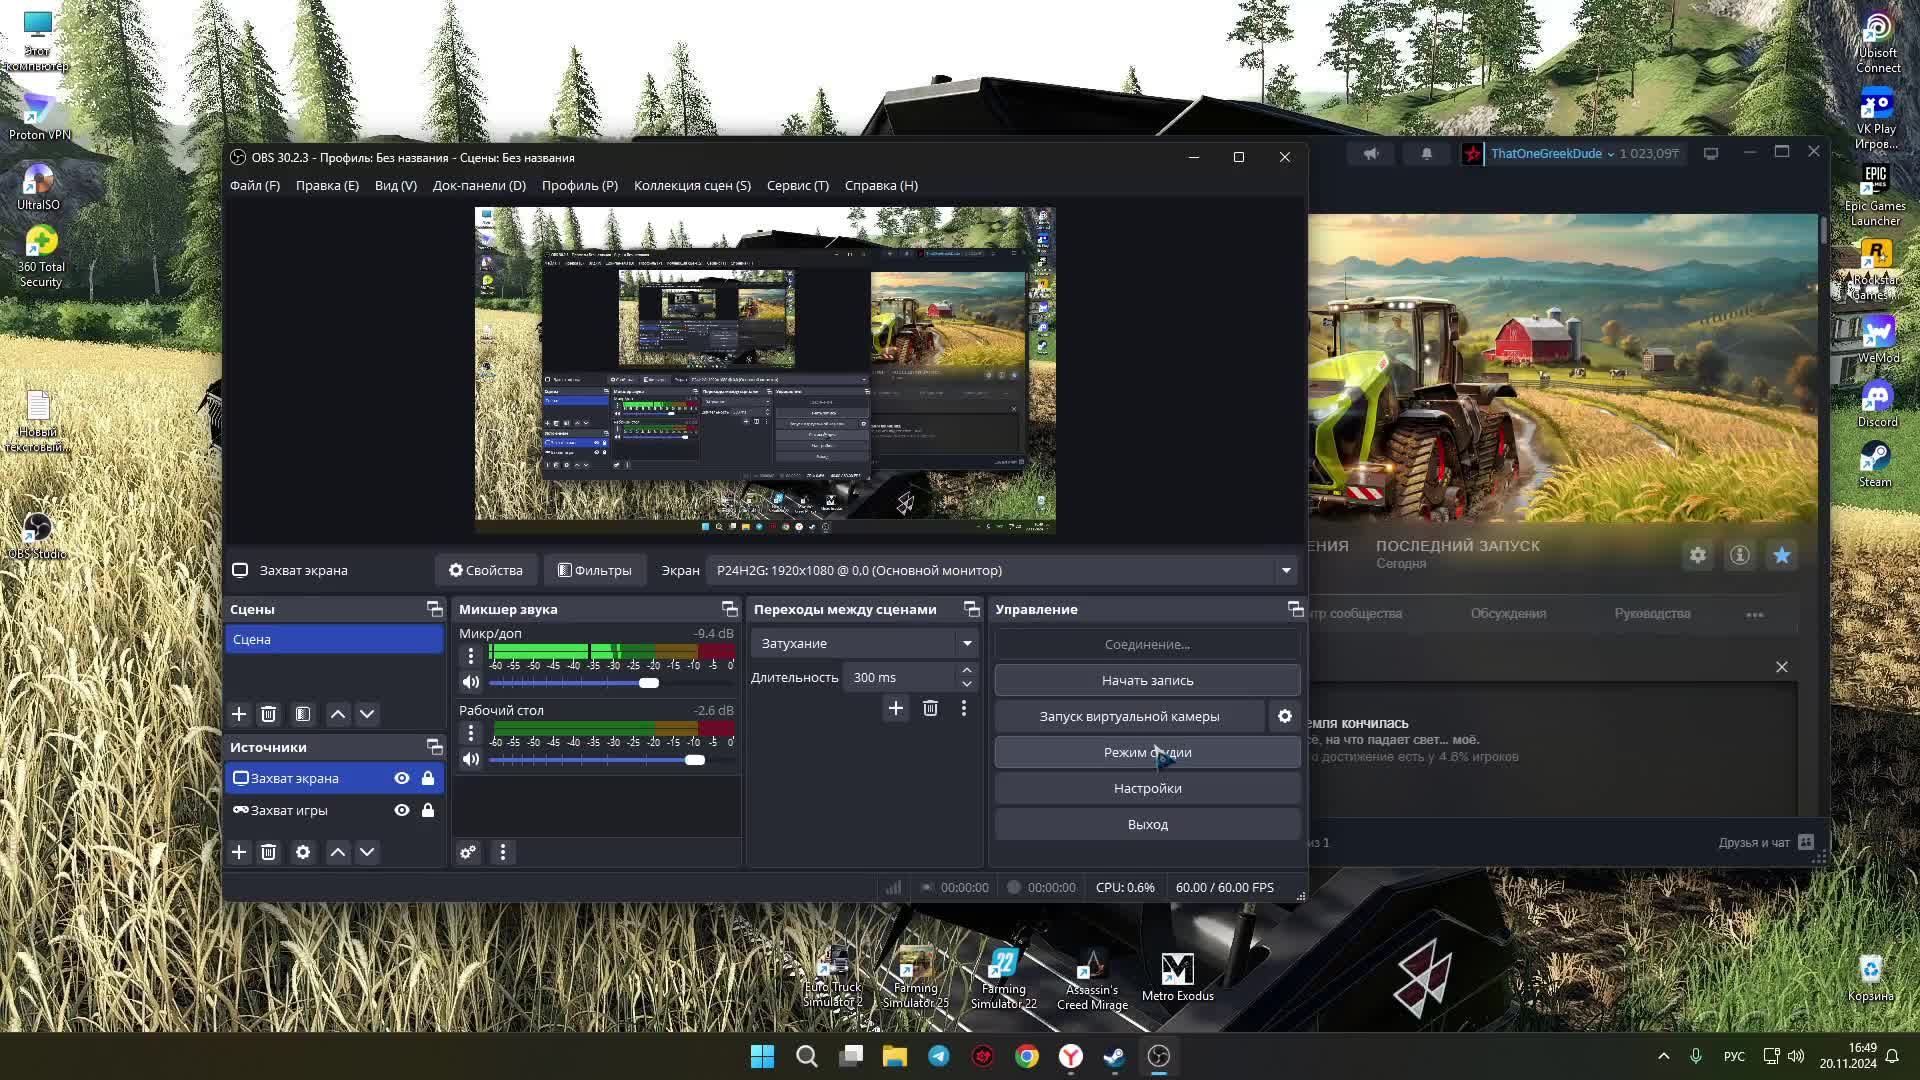
Task: Unlock the Захват игры source
Action: point(428,810)
